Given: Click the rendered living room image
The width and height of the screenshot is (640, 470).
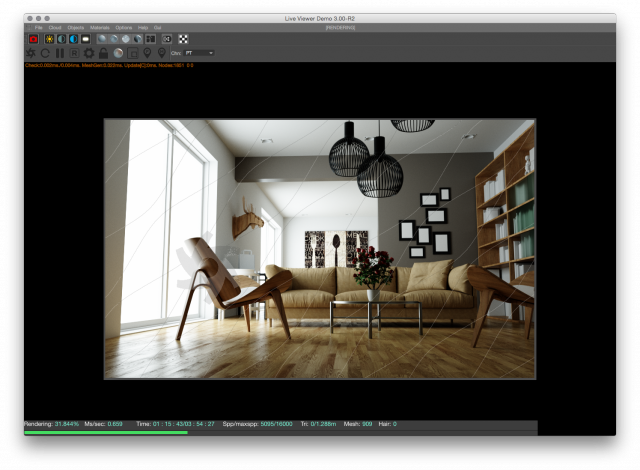Looking at the screenshot, I should tap(320, 249).
